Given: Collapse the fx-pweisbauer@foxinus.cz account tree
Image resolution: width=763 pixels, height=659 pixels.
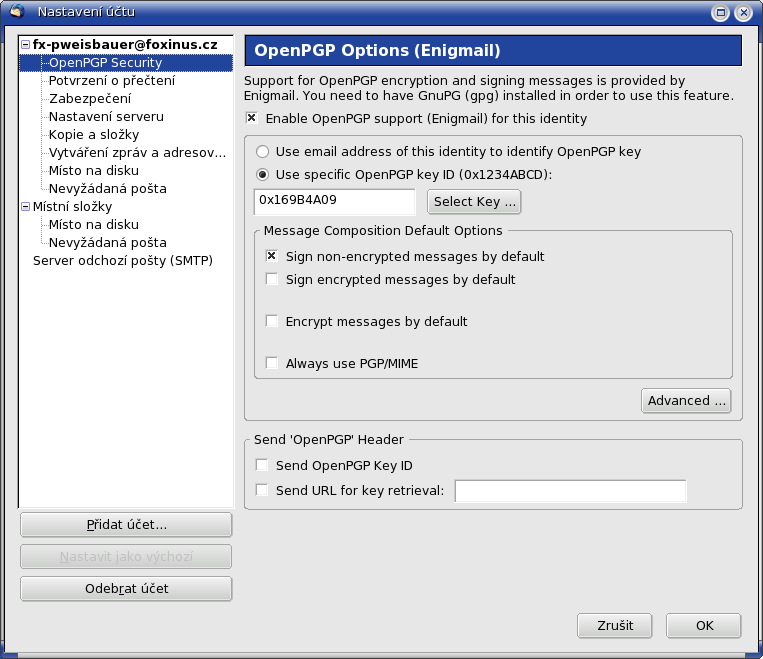Looking at the screenshot, I should [x=26, y=45].
